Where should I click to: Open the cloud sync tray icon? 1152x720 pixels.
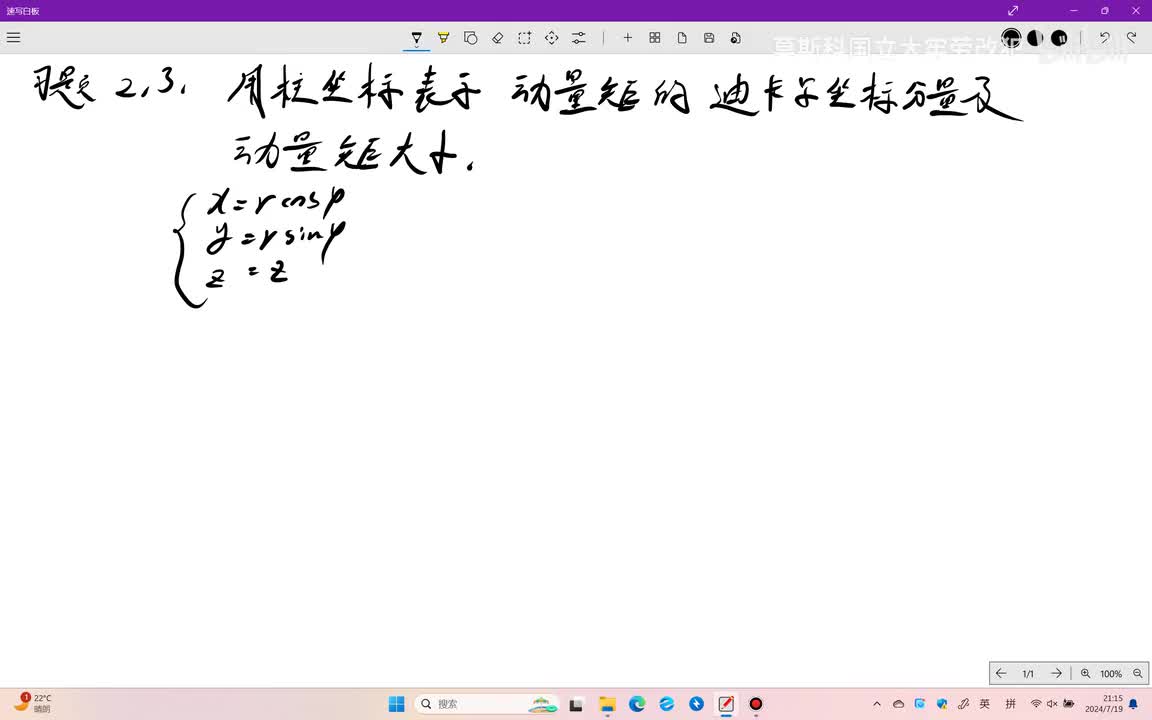[899, 704]
